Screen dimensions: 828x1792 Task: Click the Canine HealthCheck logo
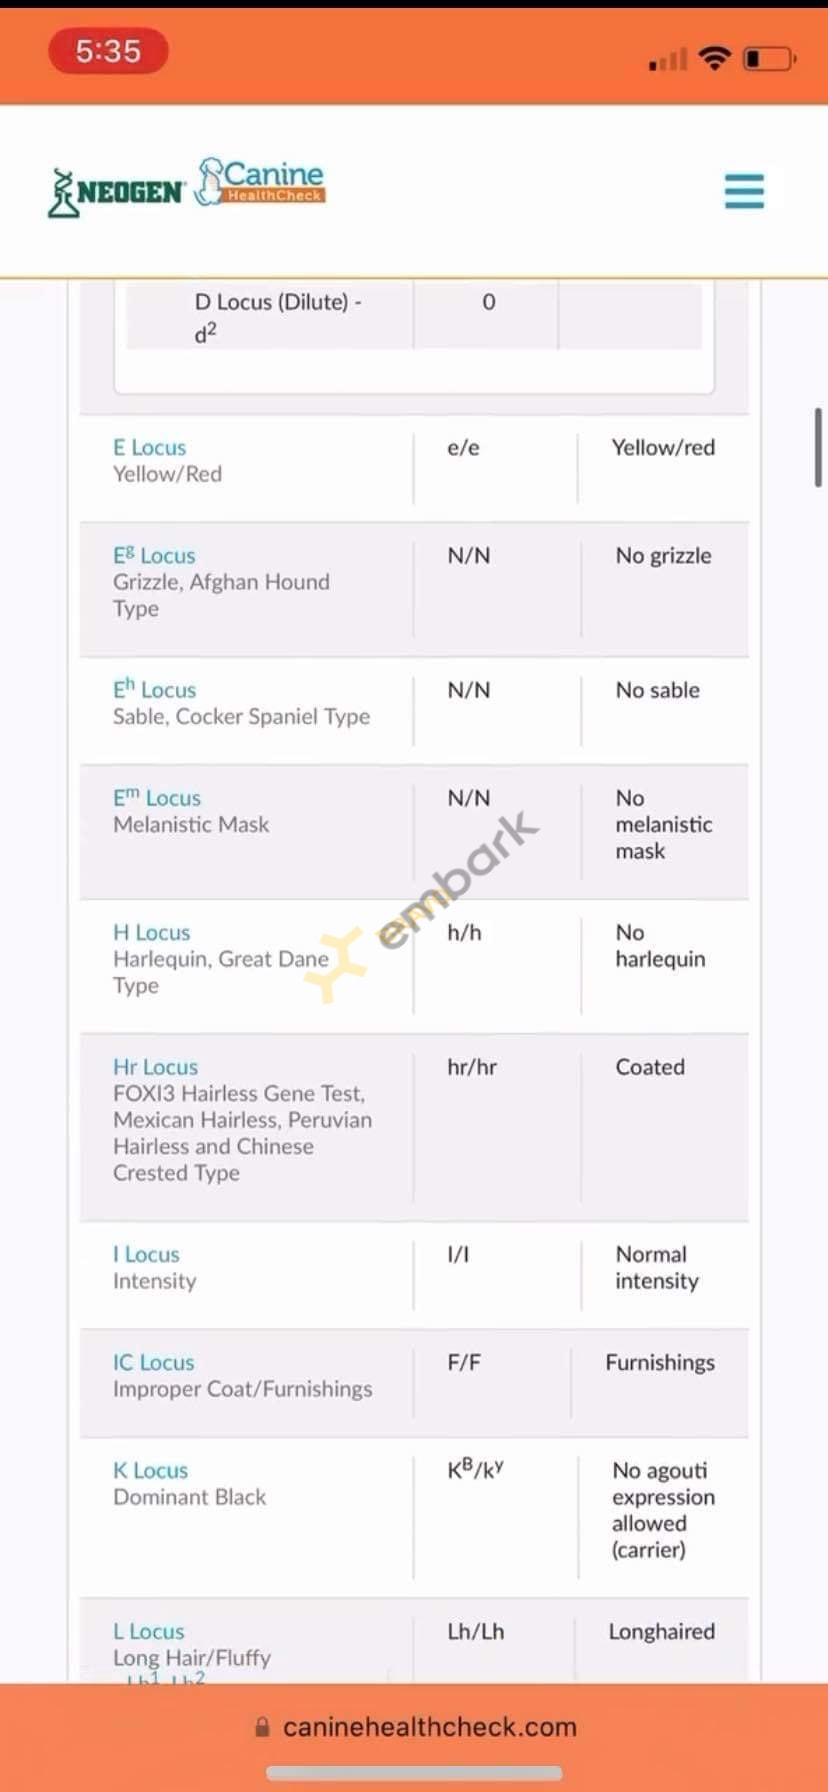262,181
